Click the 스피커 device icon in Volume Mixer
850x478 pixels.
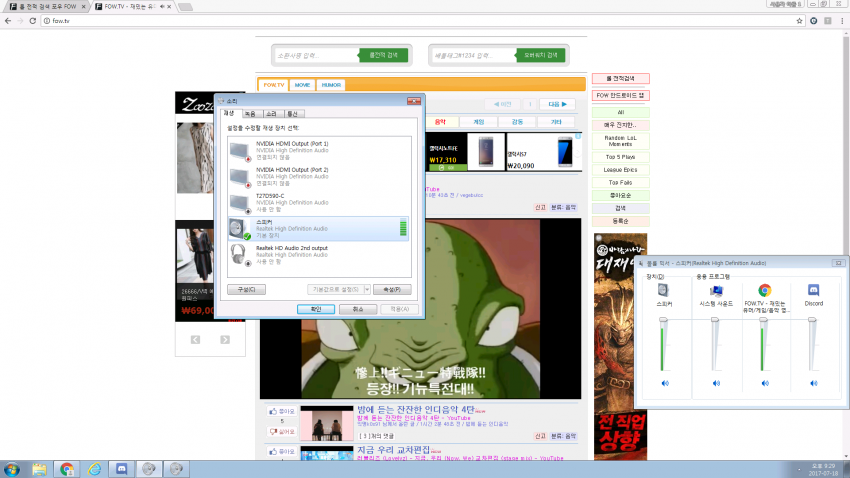point(663,290)
